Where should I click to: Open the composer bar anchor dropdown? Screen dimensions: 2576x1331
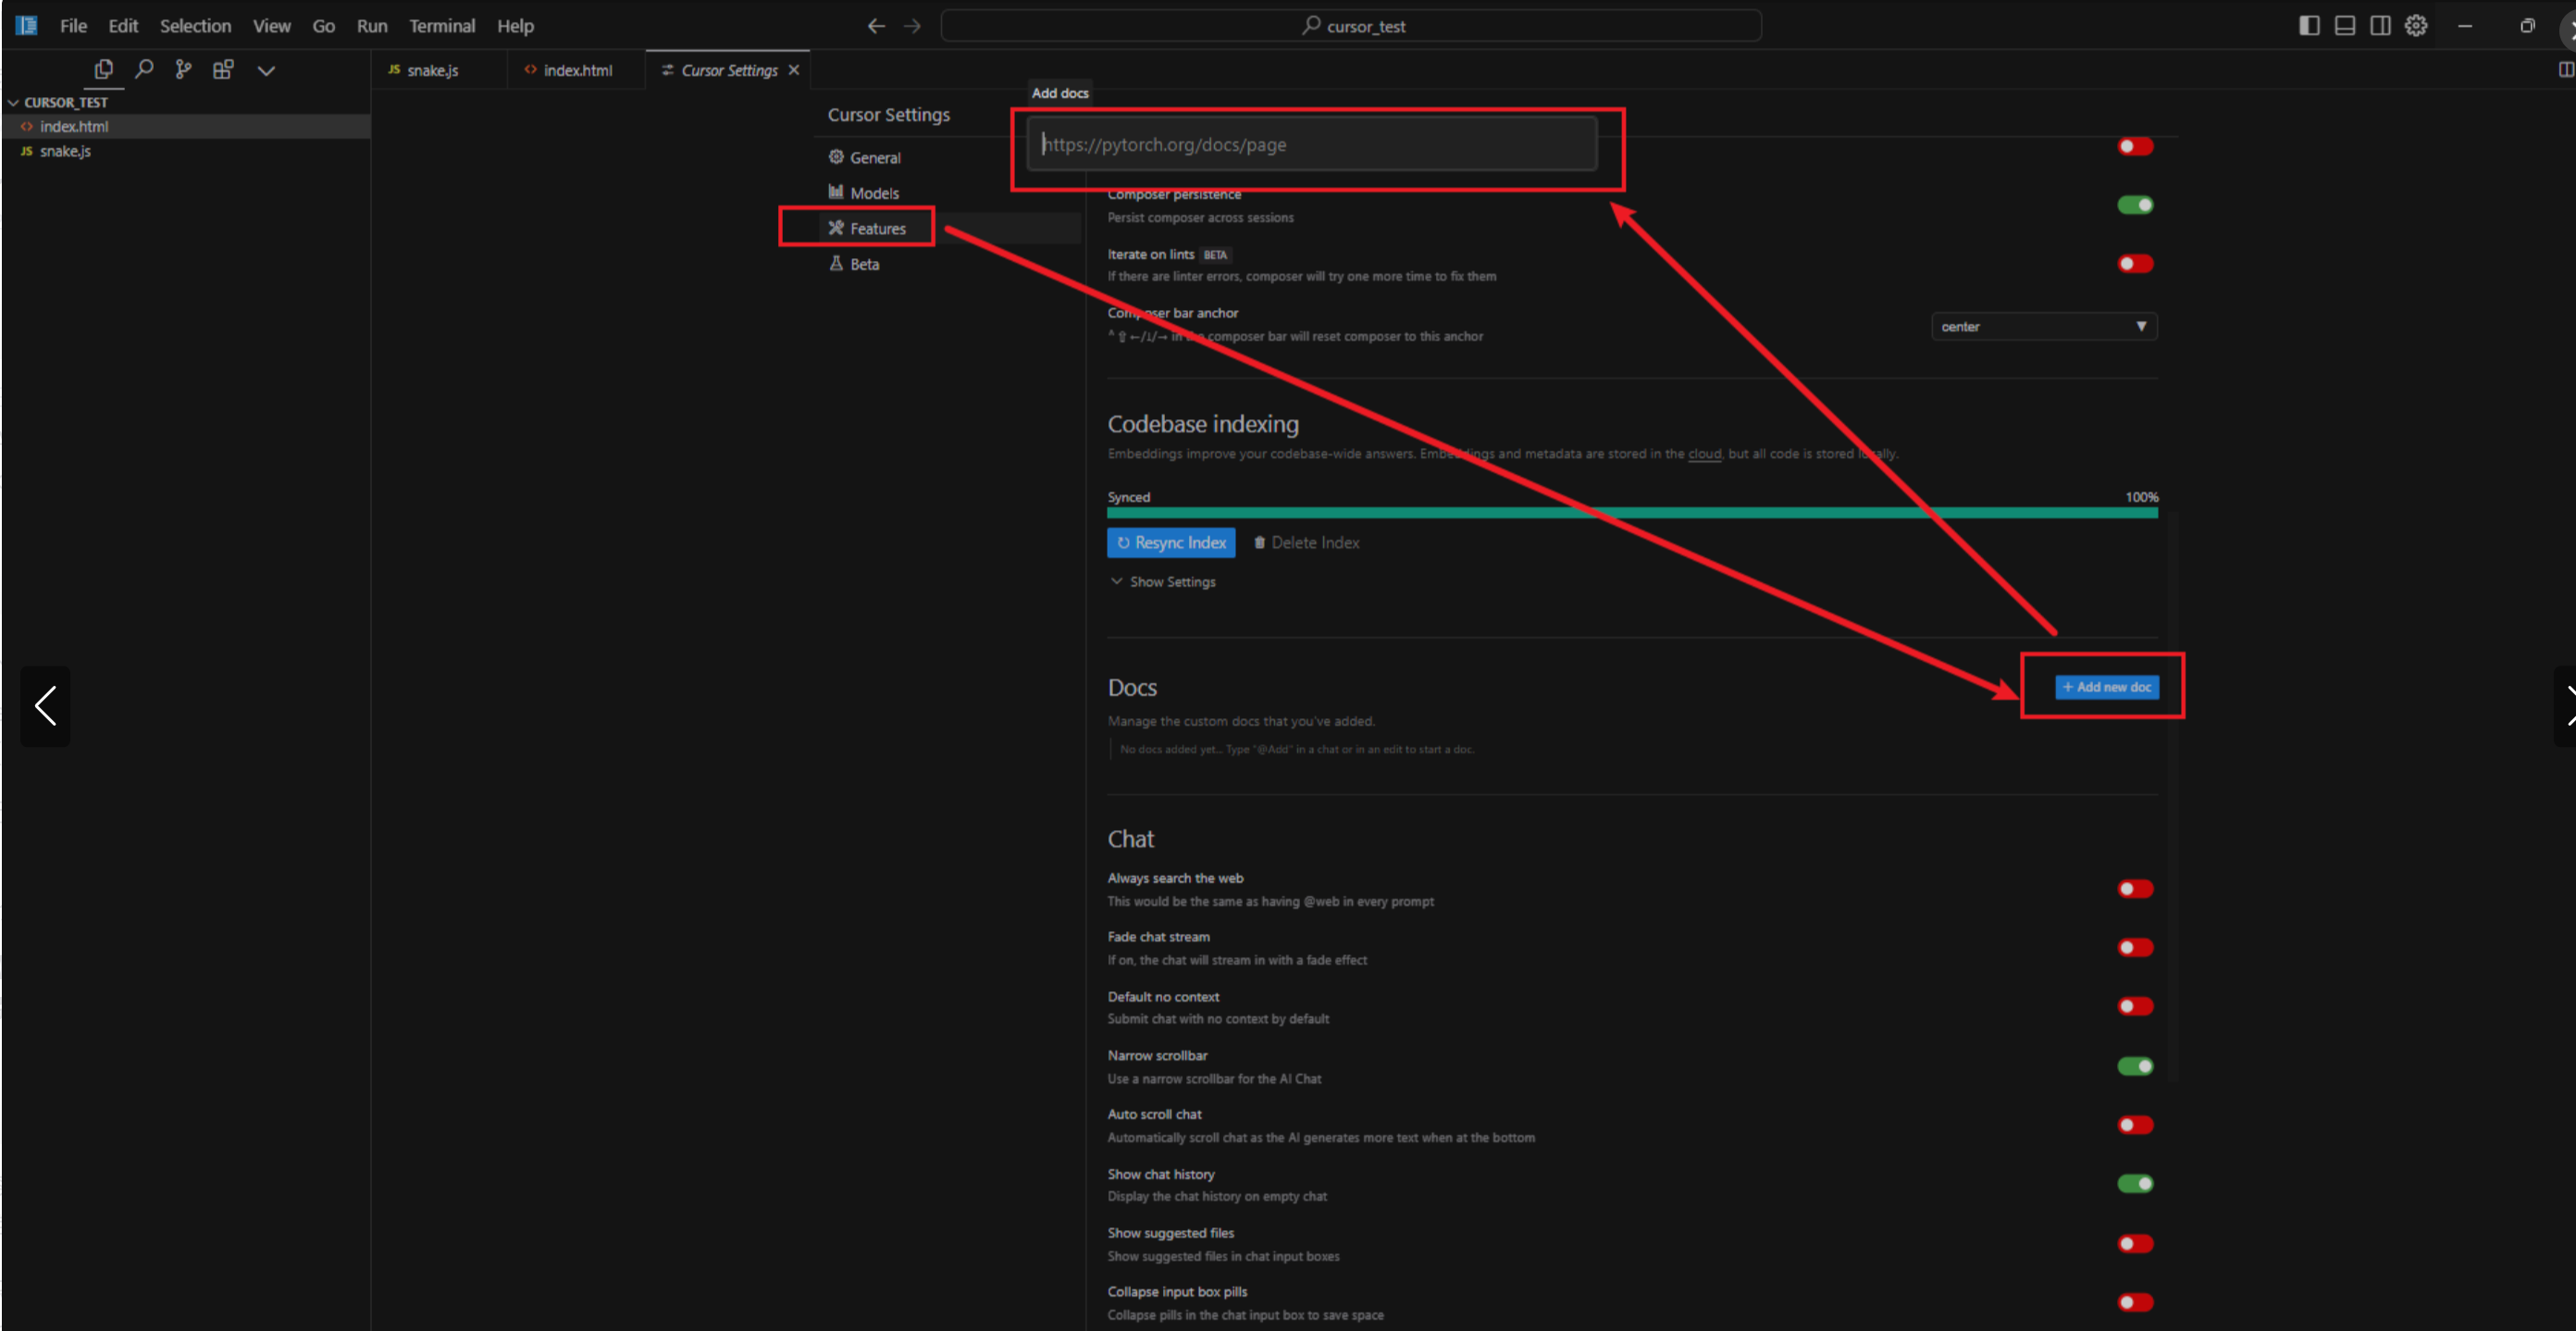click(x=2043, y=327)
